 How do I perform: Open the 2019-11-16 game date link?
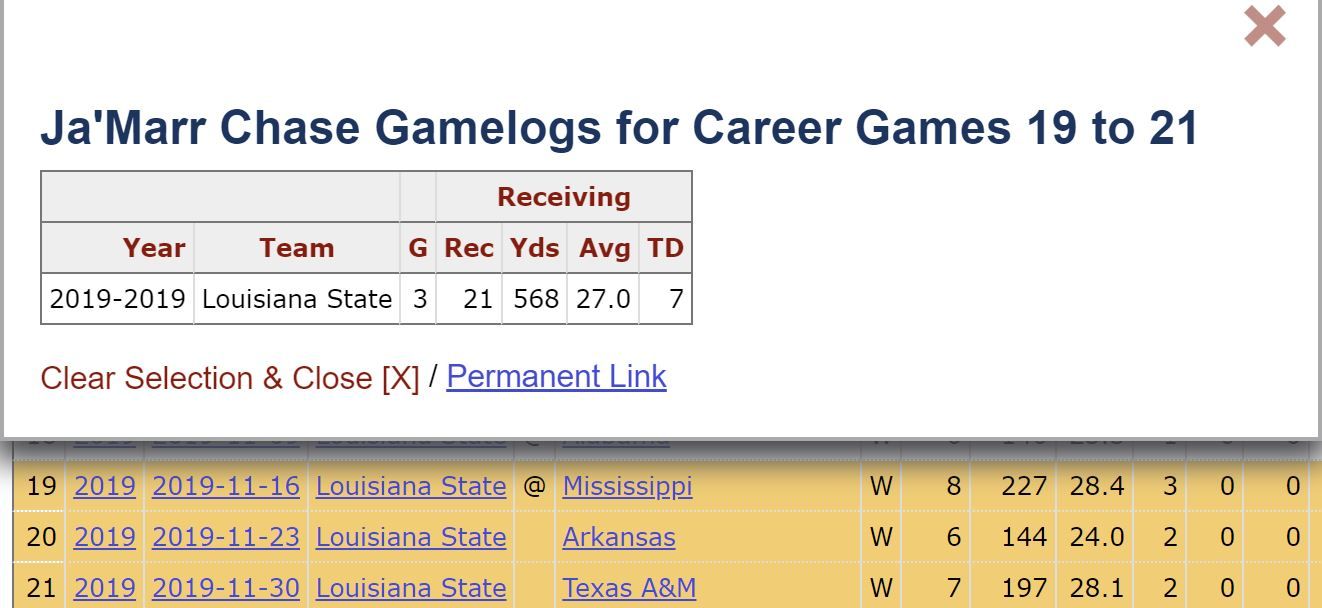point(226,487)
